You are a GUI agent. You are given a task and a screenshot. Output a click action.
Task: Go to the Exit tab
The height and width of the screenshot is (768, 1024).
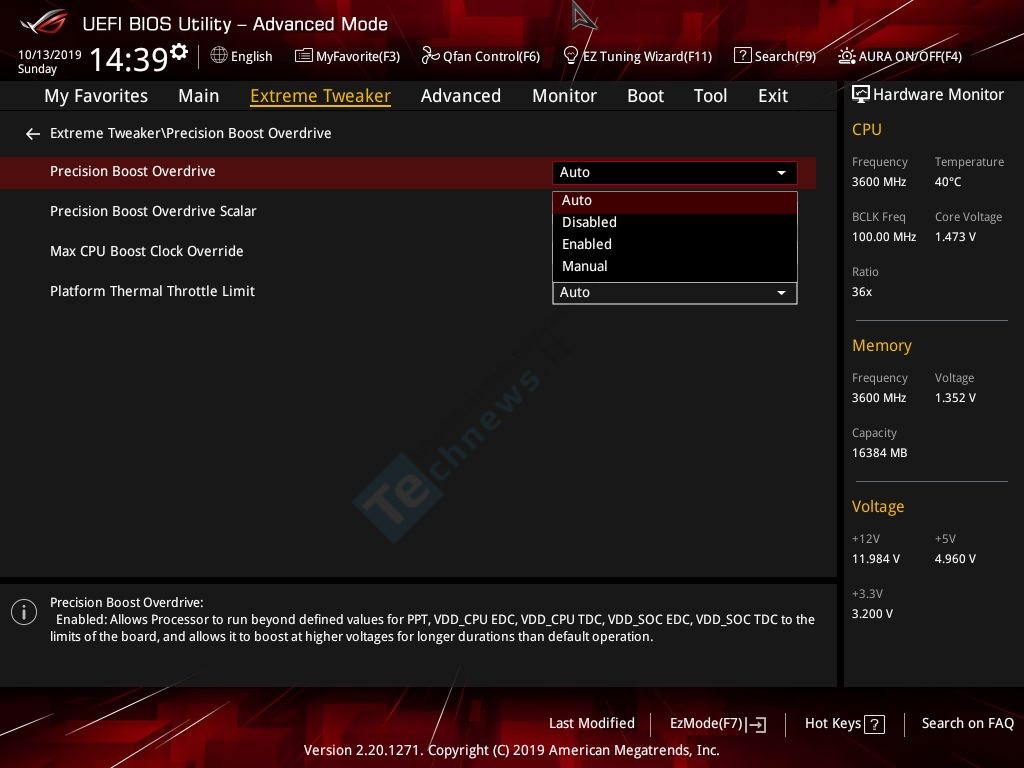coord(773,96)
